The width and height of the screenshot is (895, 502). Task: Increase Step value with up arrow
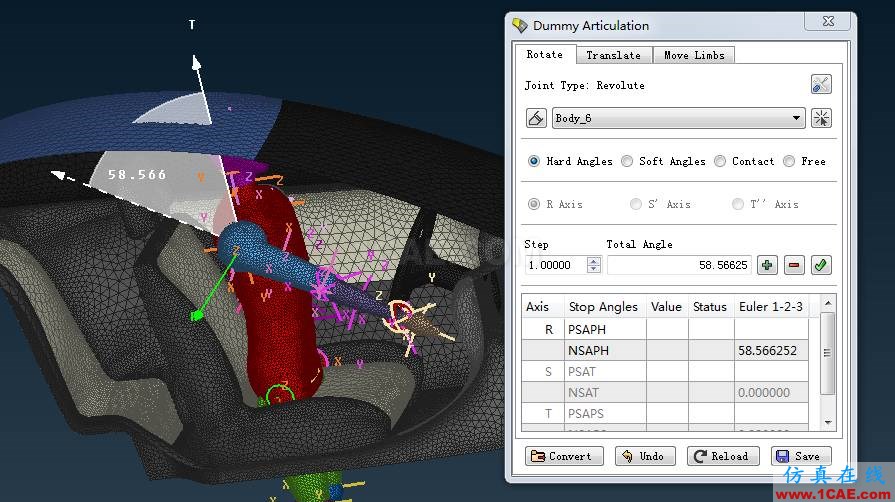click(594, 261)
